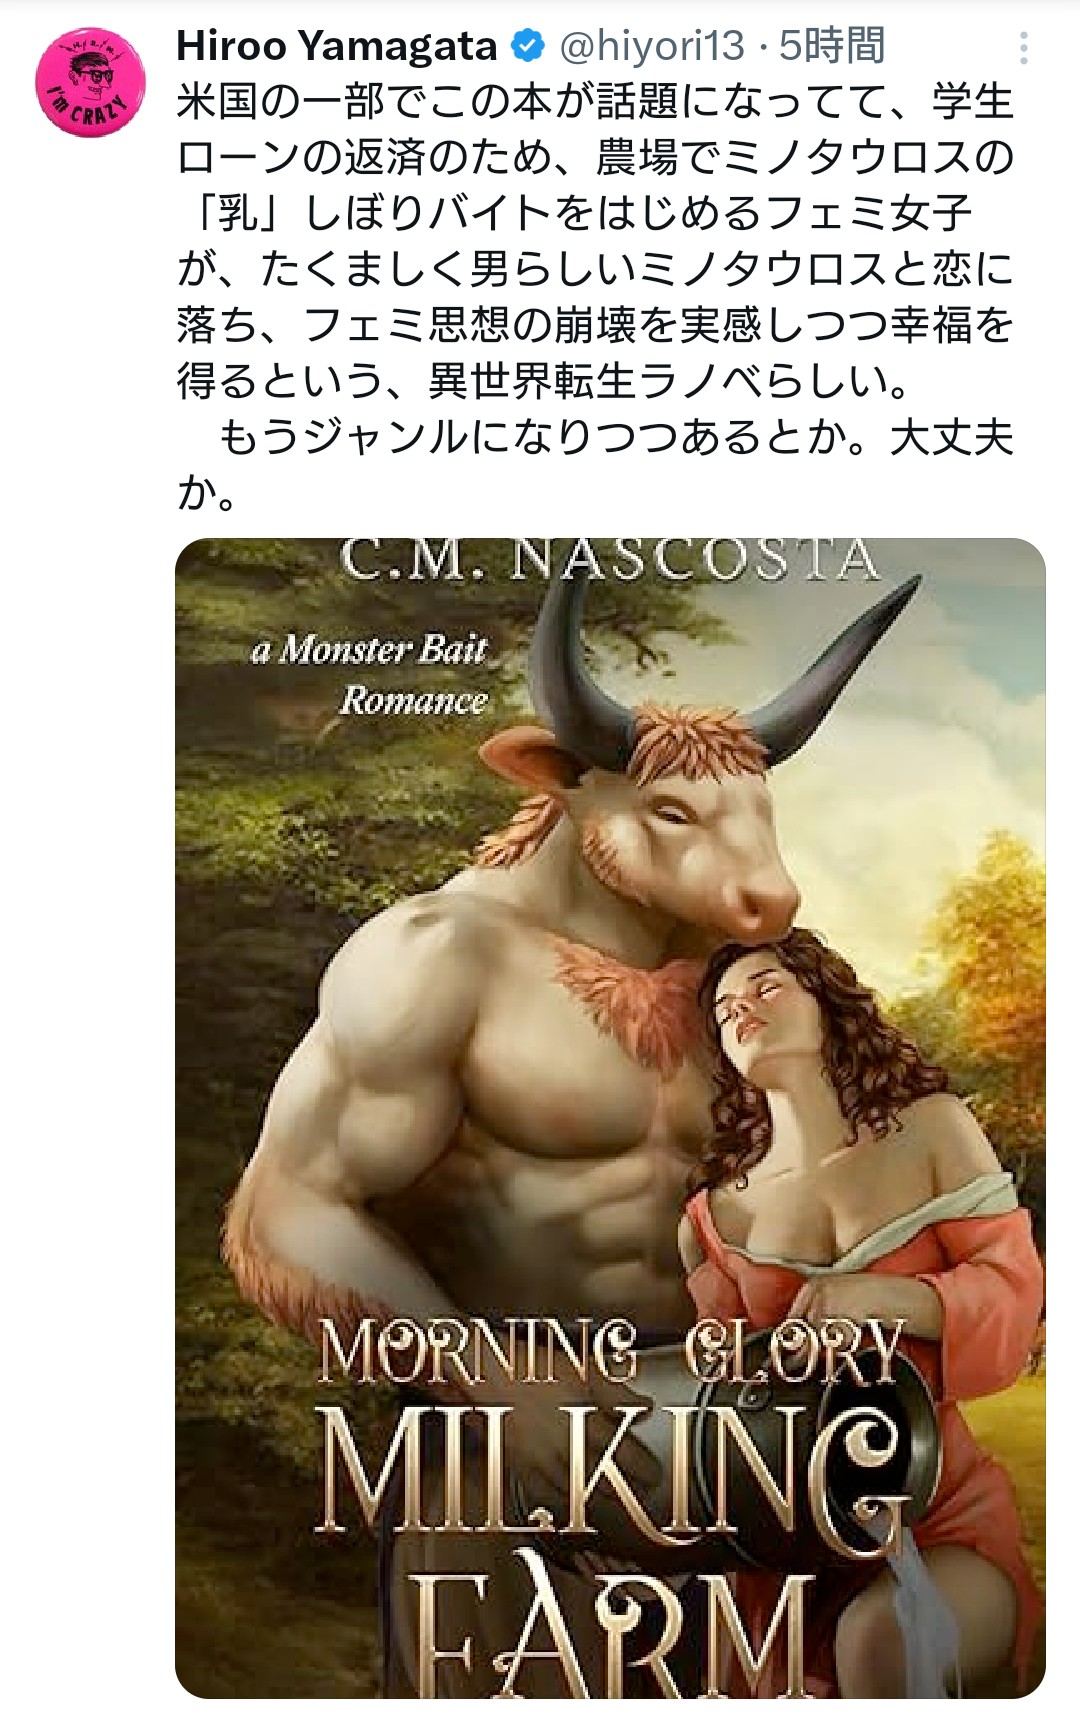Image resolution: width=1080 pixels, height=1712 pixels.
Task: Click the tweet line もうジャンルになりつつあるとか
Action: (615, 437)
